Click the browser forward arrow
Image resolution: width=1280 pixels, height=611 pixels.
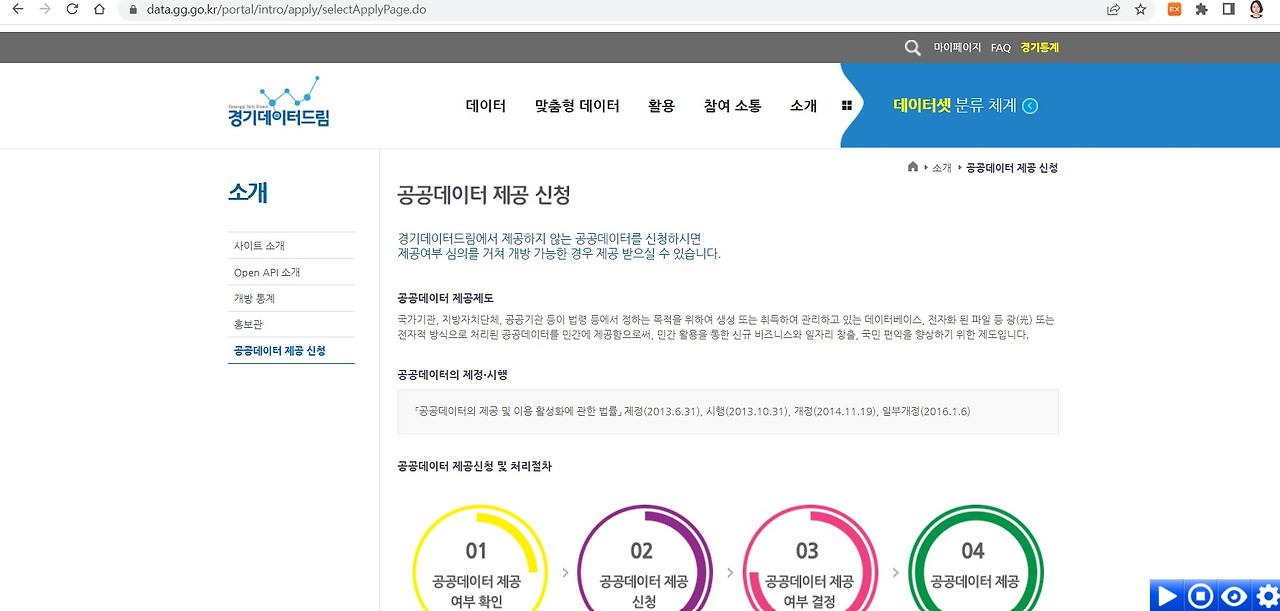[x=44, y=9]
